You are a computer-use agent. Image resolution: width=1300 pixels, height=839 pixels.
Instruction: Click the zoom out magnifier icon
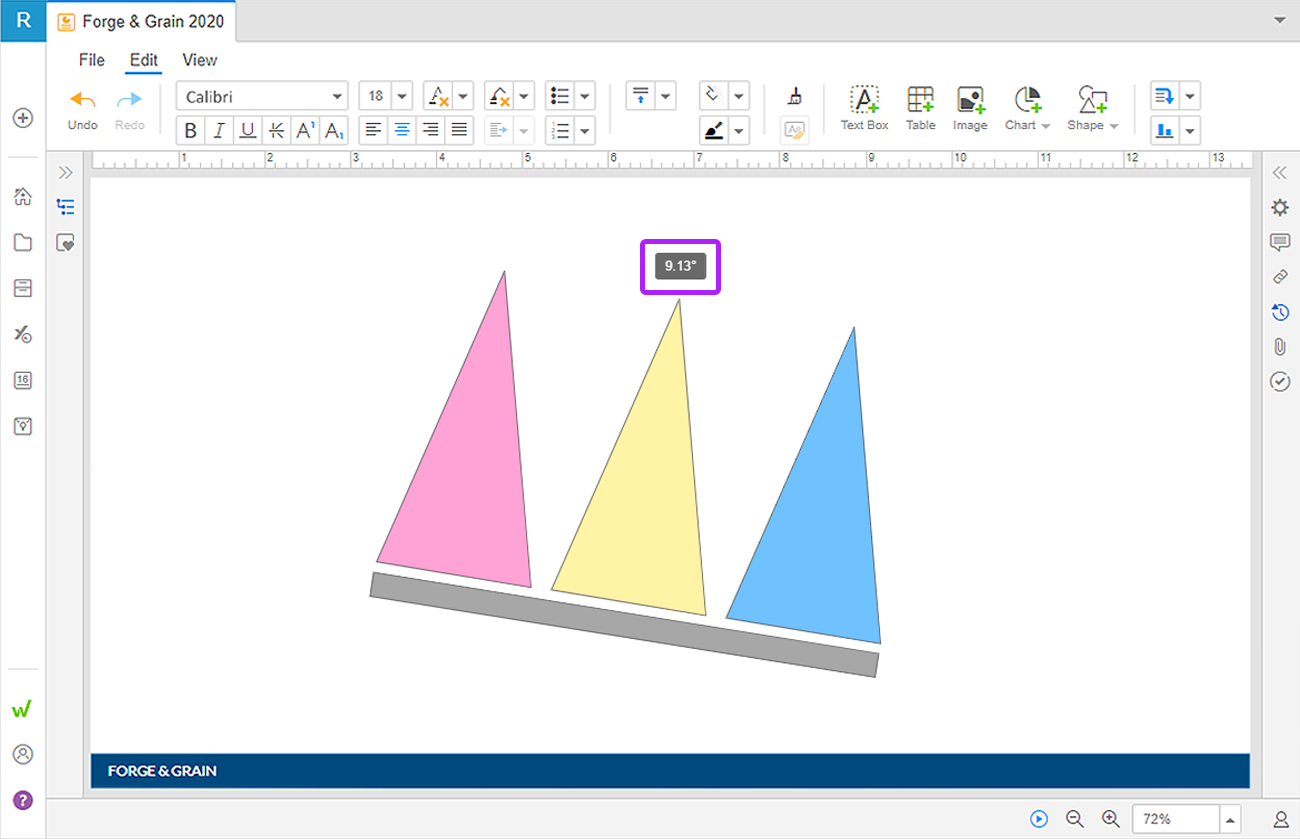(x=1075, y=819)
